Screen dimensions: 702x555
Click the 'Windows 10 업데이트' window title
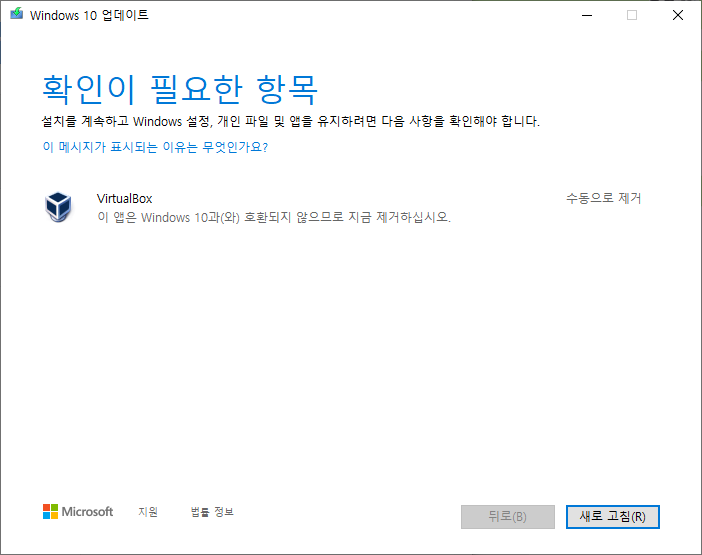[89, 15]
